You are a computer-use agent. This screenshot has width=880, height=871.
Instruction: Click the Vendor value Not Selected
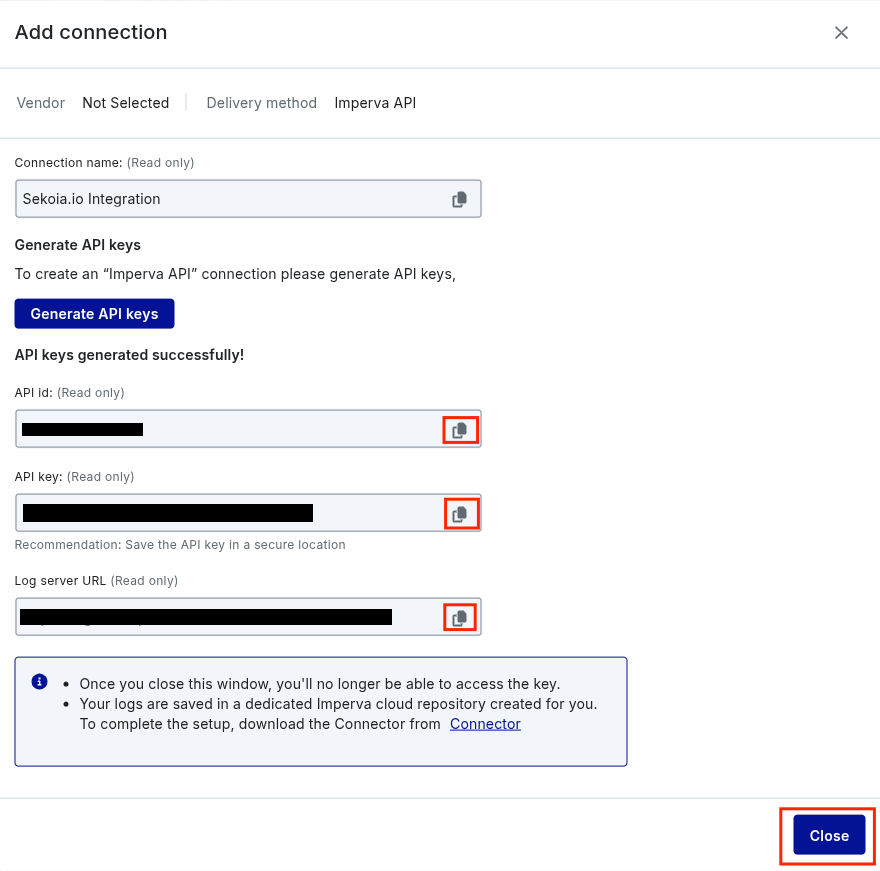point(126,103)
